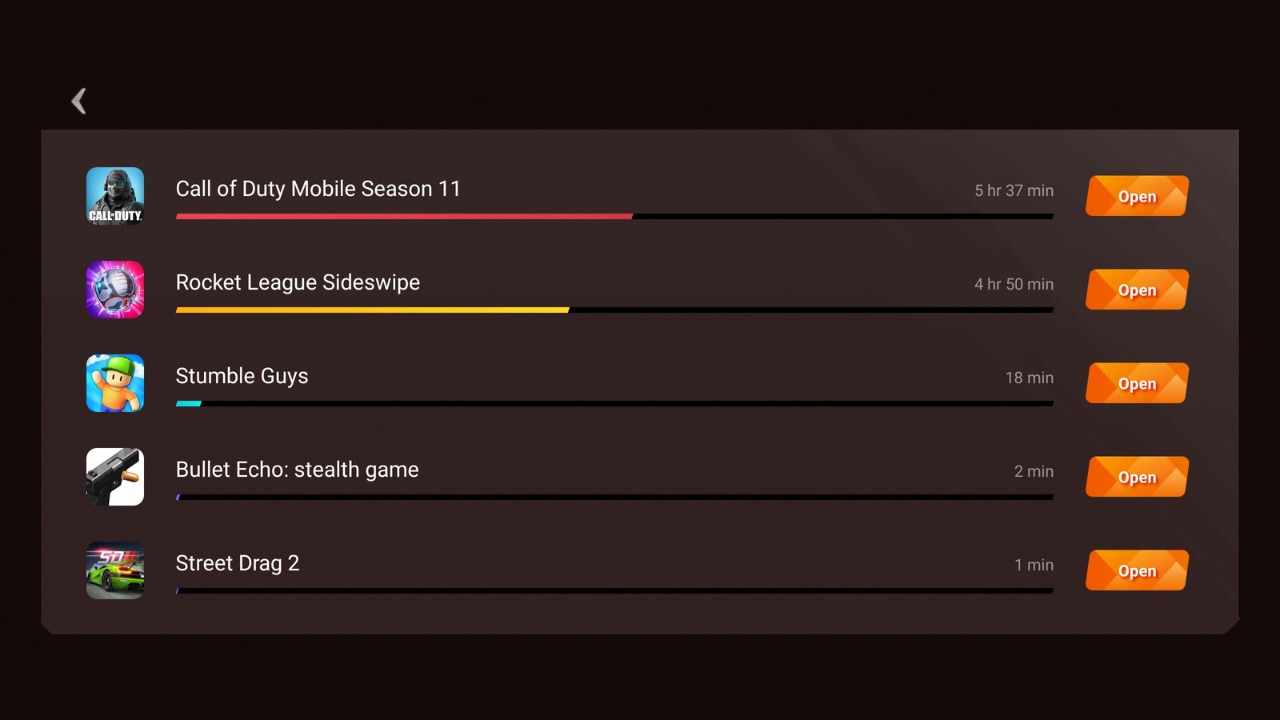The image size is (1280, 720).
Task: Click the 5 hr 37 min playtime label
Action: tap(1014, 190)
